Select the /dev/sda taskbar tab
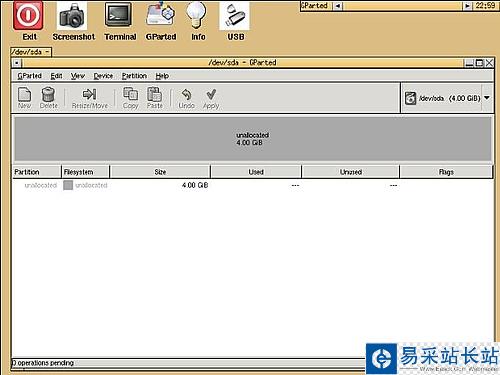The height and width of the screenshot is (375, 500). click(x=31, y=52)
